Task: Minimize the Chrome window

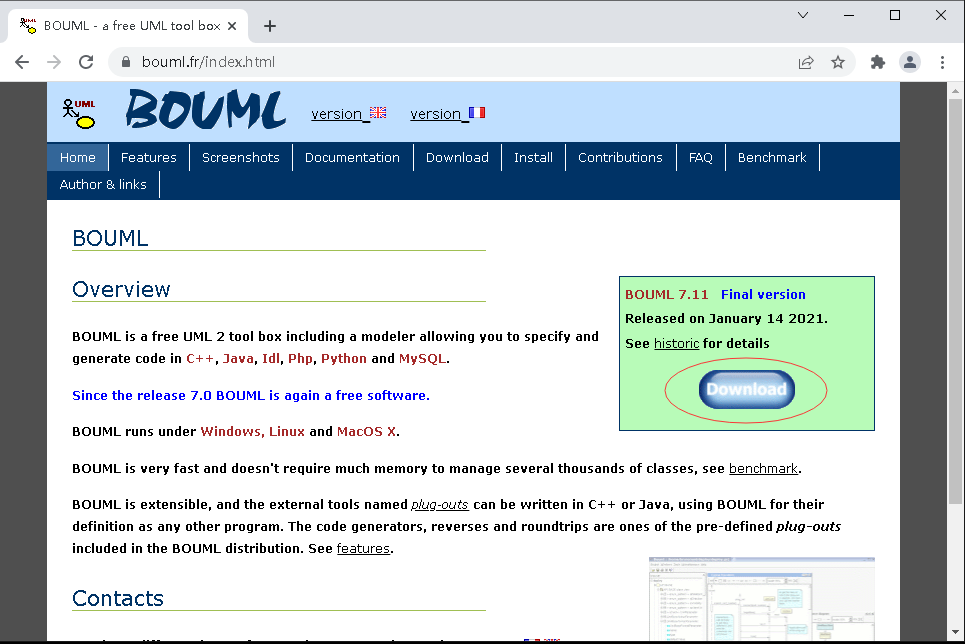Action: [x=849, y=15]
